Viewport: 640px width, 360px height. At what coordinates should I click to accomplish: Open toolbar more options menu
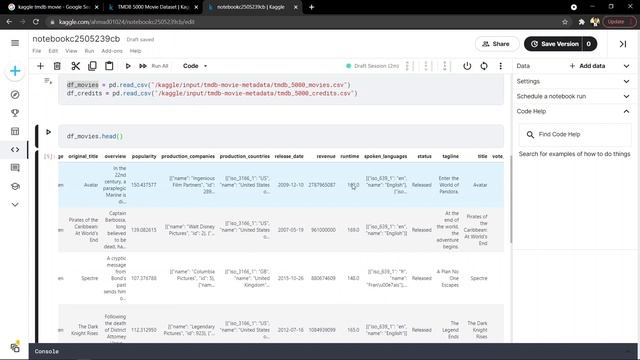(x=500, y=66)
